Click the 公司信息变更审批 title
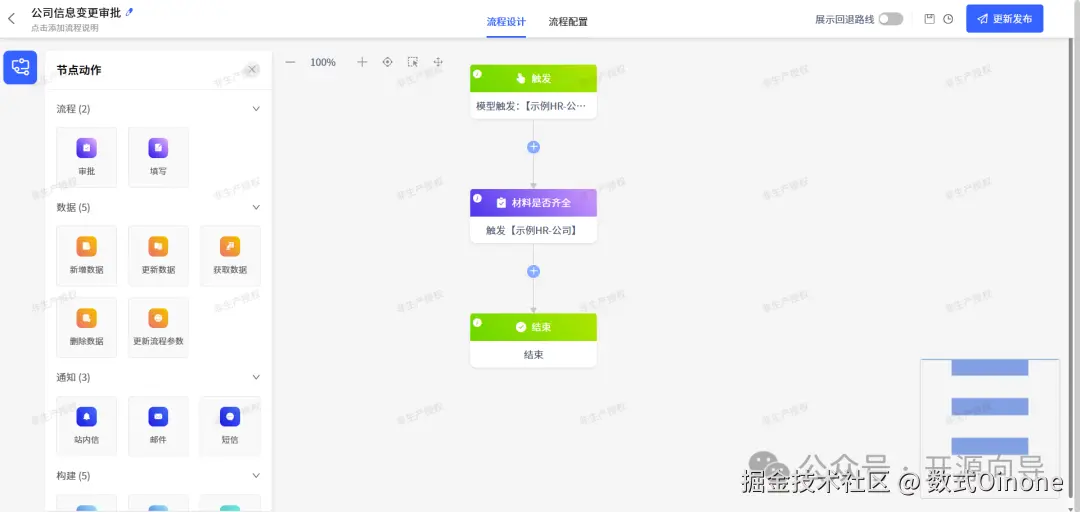This screenshot has width=1080, height=512. tap(76, 12)
